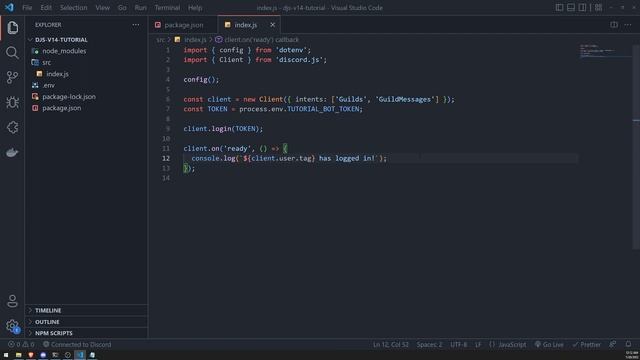
Task: Close the index.js tab
Action: point(272,25)
